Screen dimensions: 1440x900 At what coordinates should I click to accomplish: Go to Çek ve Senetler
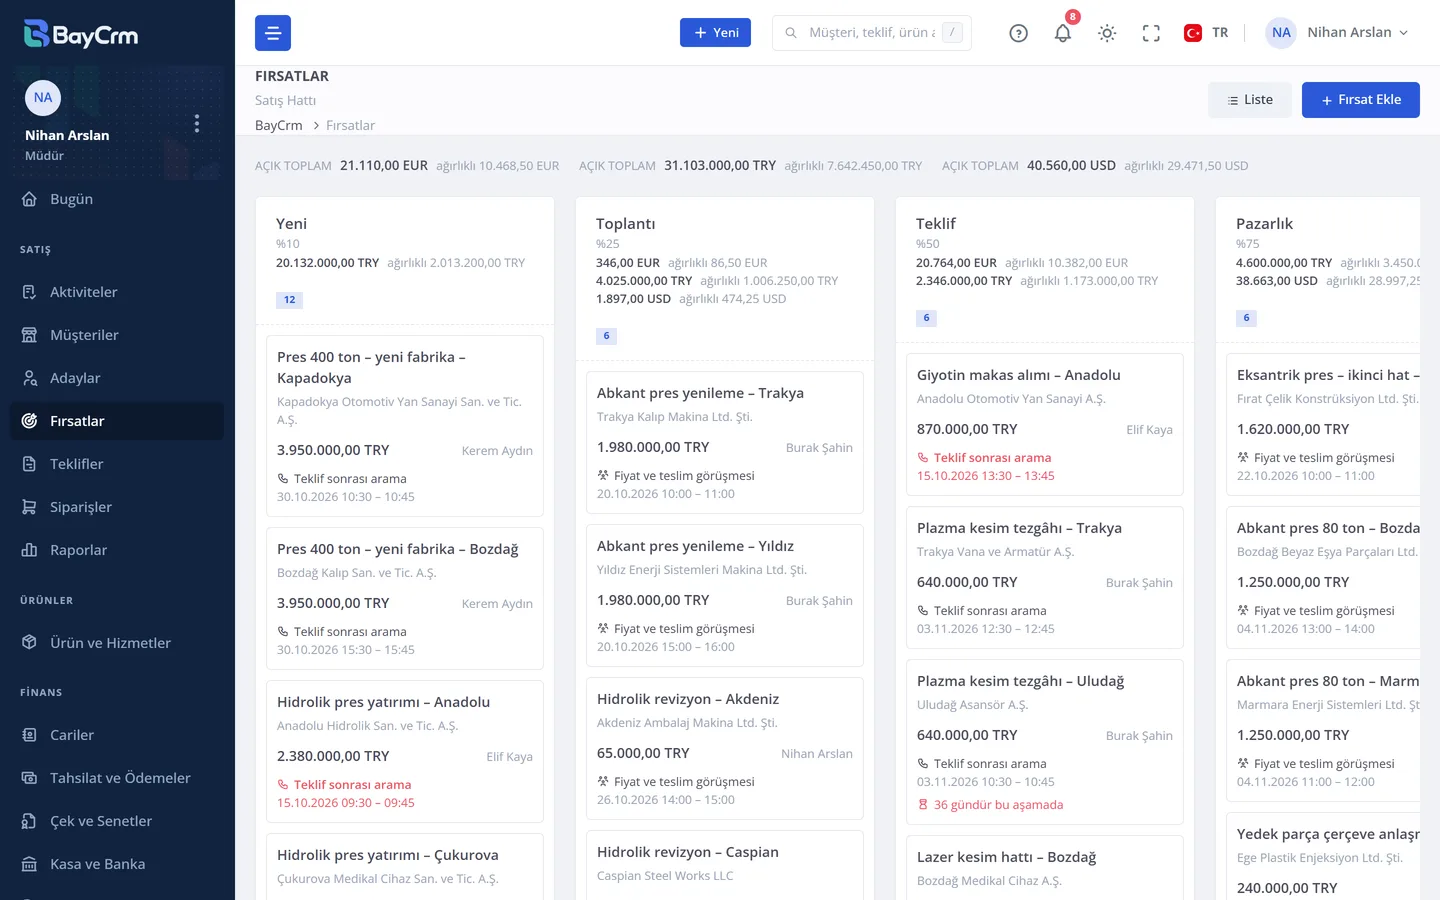(x=117, y=821)
